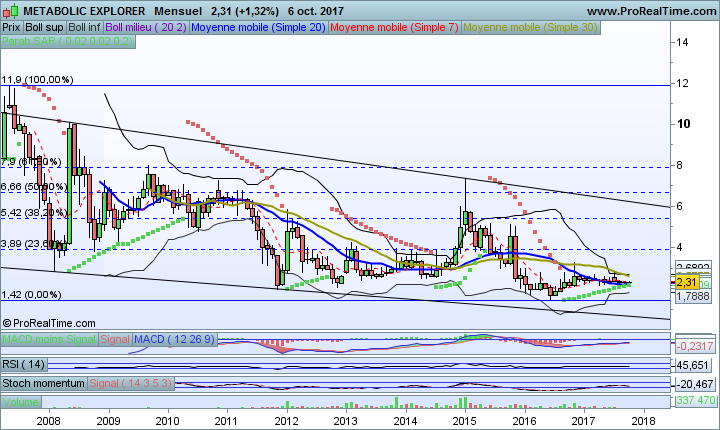Viewport: 720px width, 430px height.
Task: Click the 337 470 volume value tag
Action: pyautogui.click(x=696, y=401)
